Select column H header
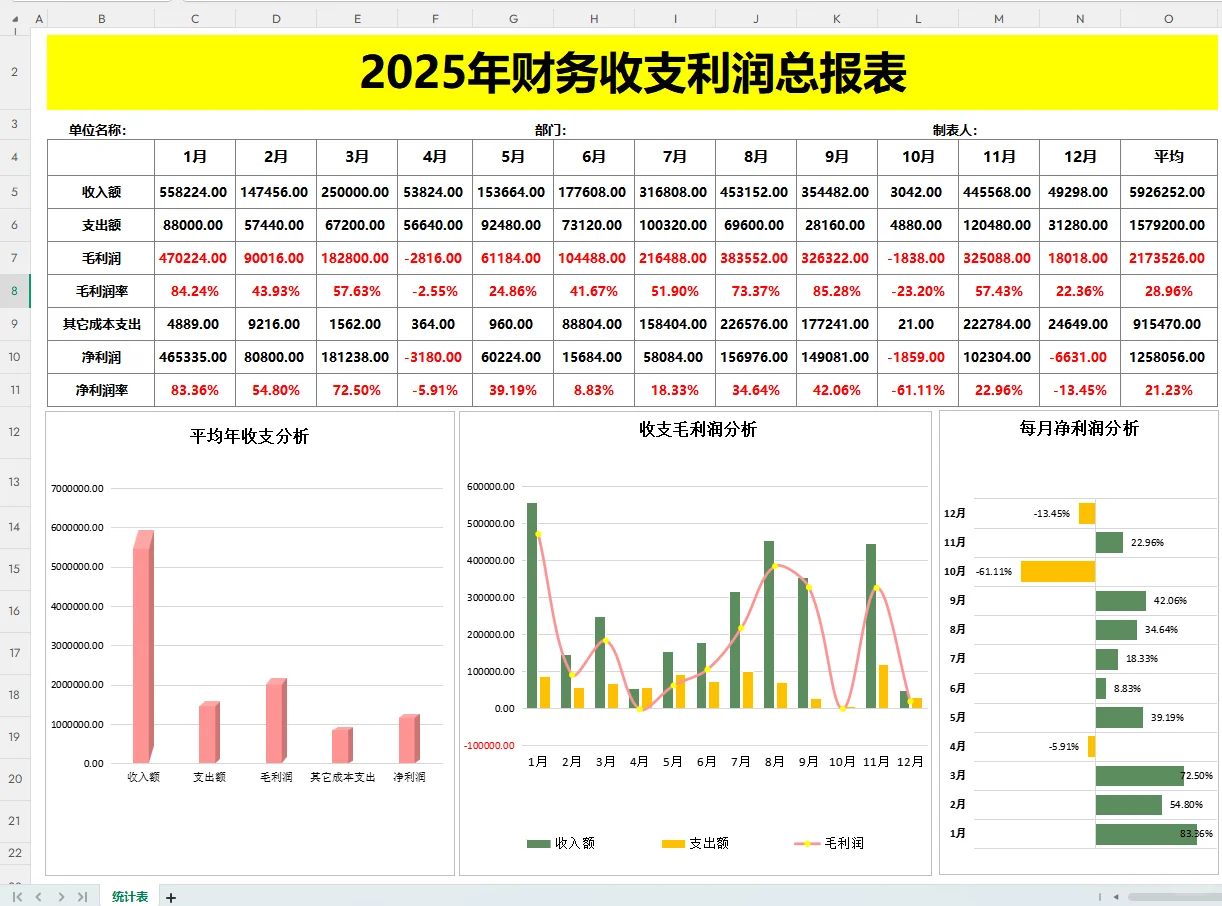This screenshot has height=906, width=1222. tap(593, 18)
